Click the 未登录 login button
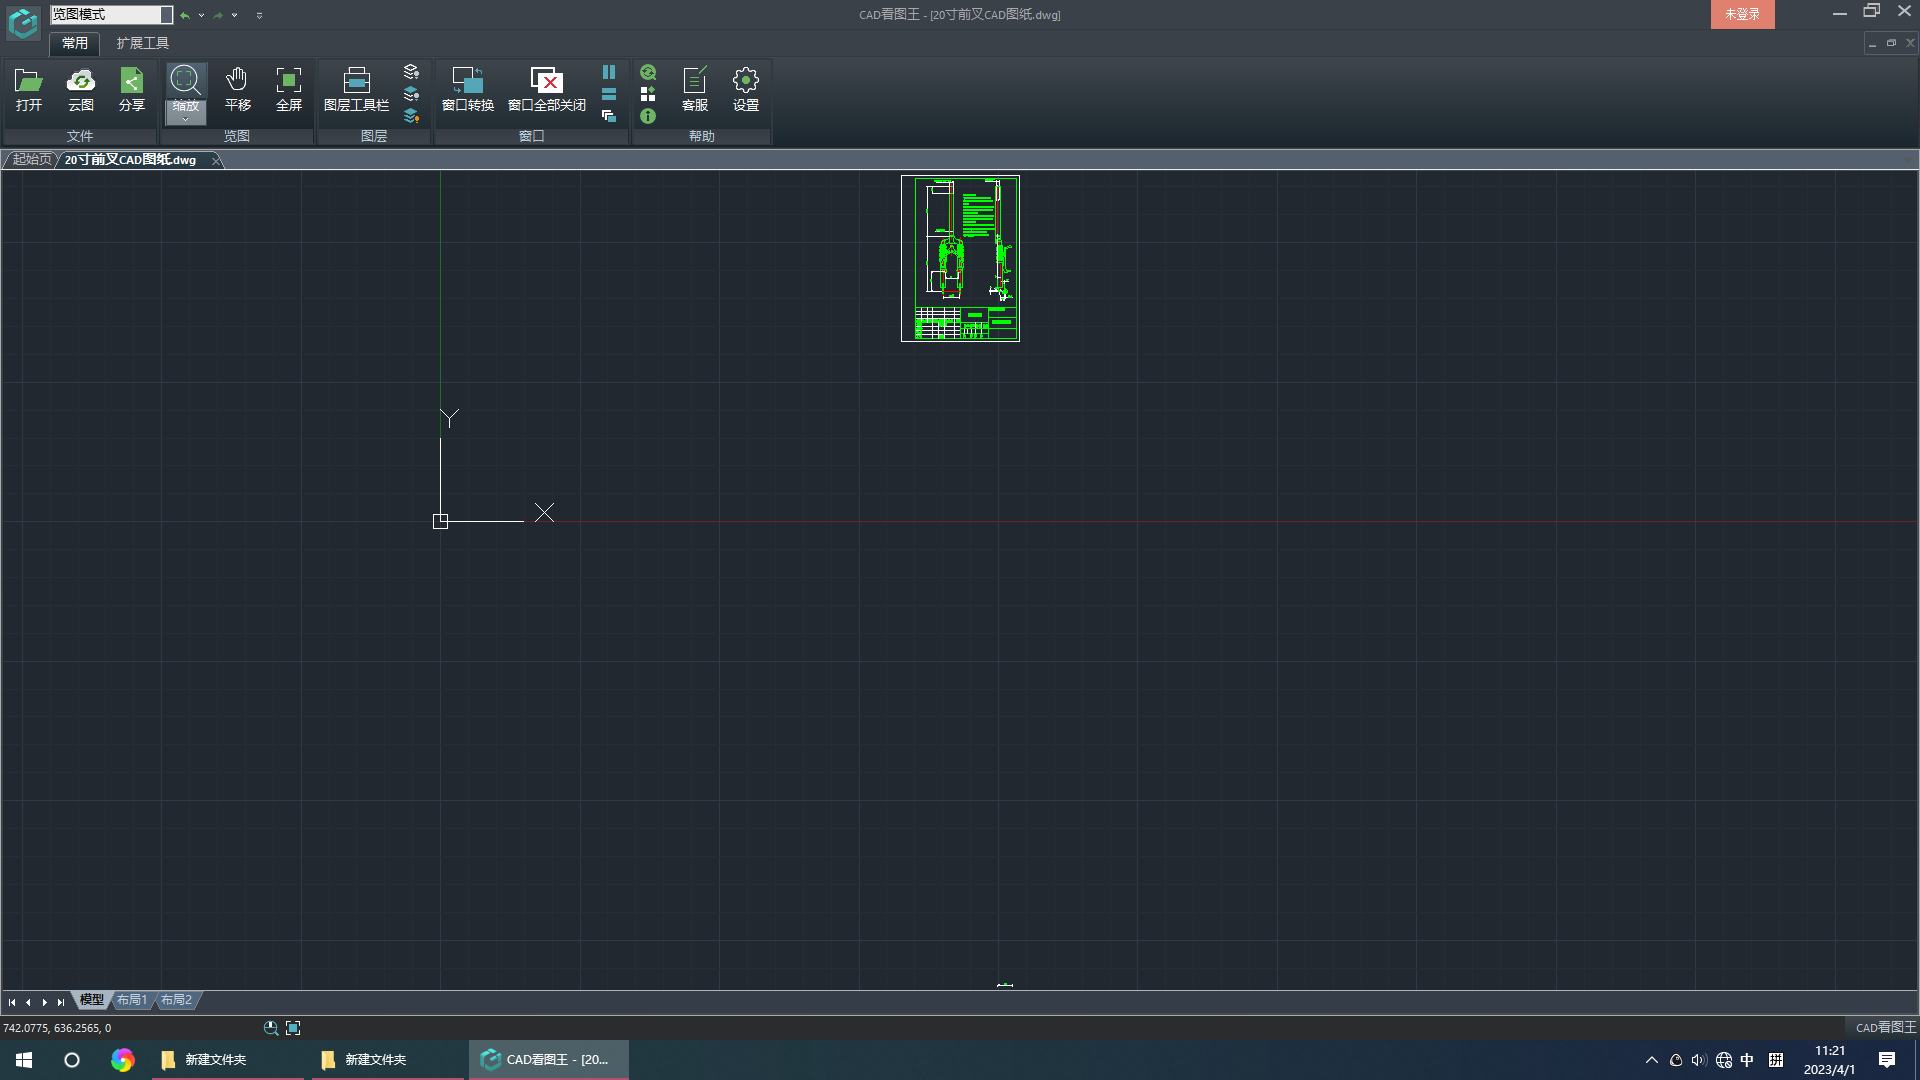Screen dimensions: 1920x1080 point(1742,14)
